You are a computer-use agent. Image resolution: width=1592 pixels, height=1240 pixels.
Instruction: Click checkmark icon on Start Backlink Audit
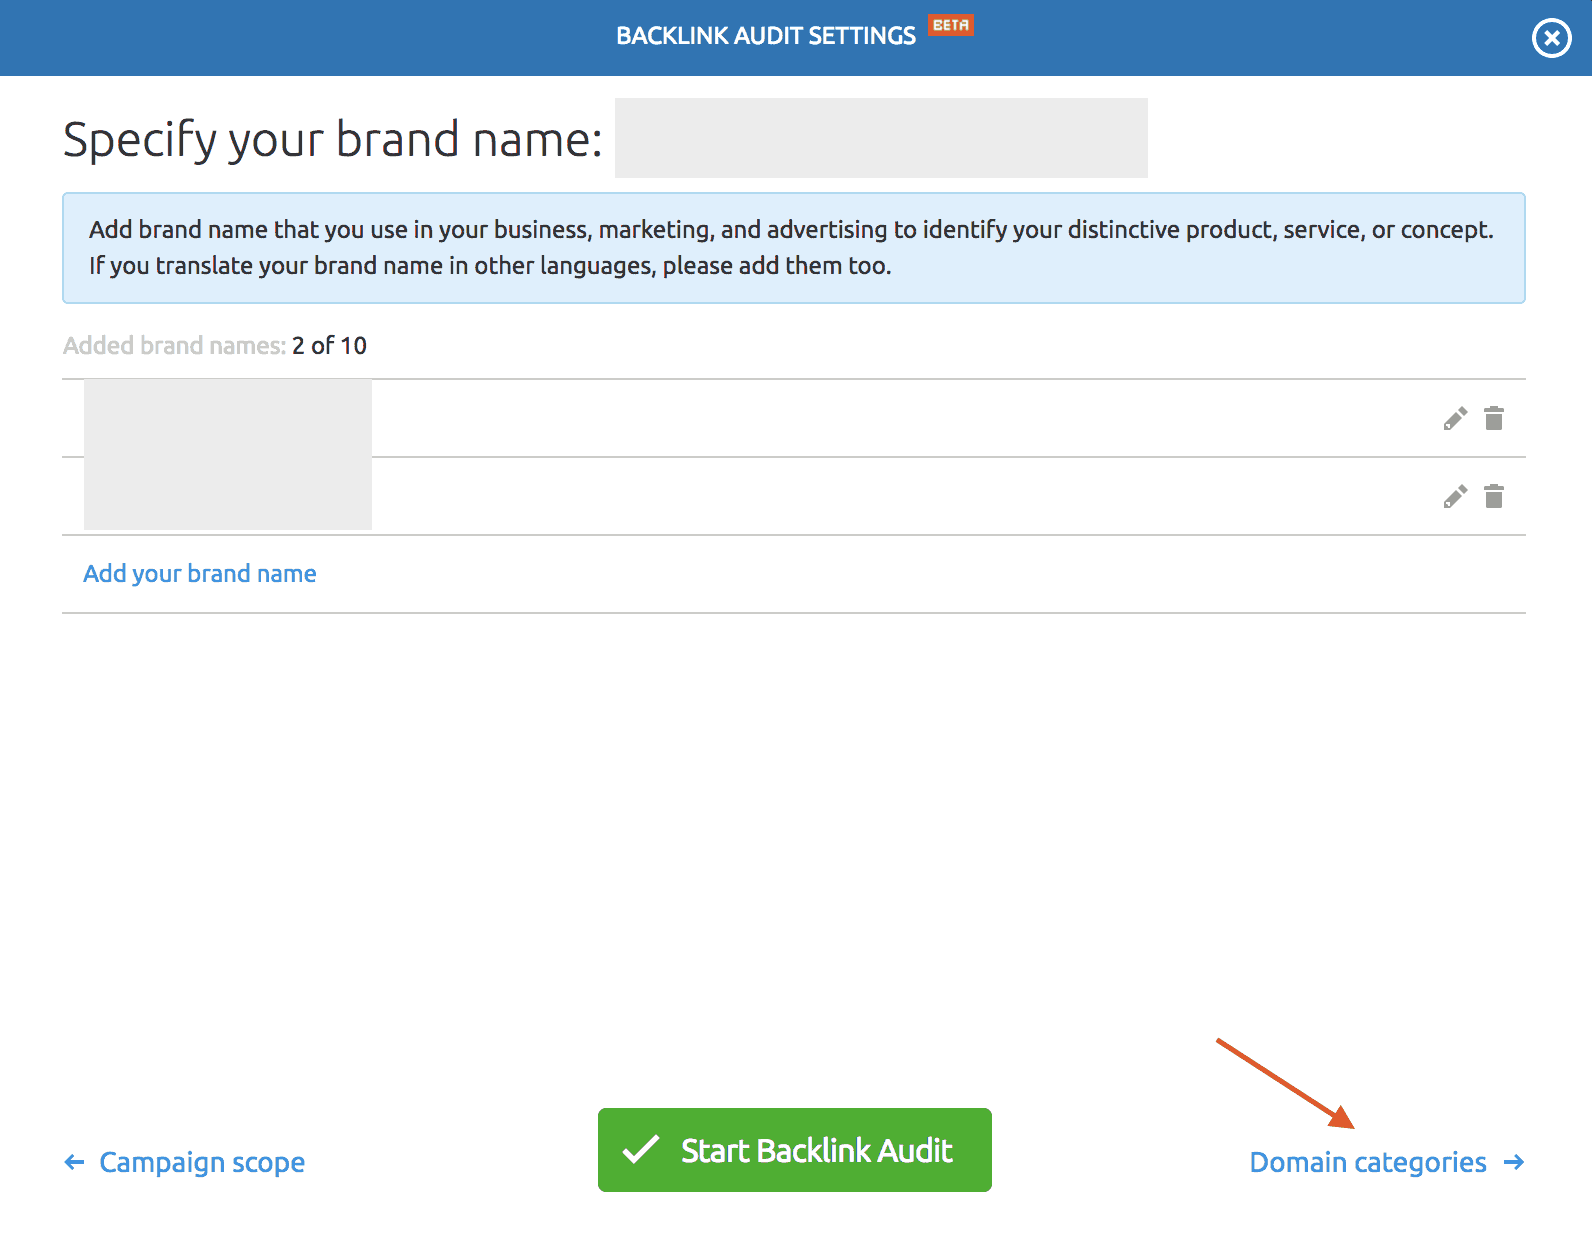pyautogui.click(x=641, y=1150)
